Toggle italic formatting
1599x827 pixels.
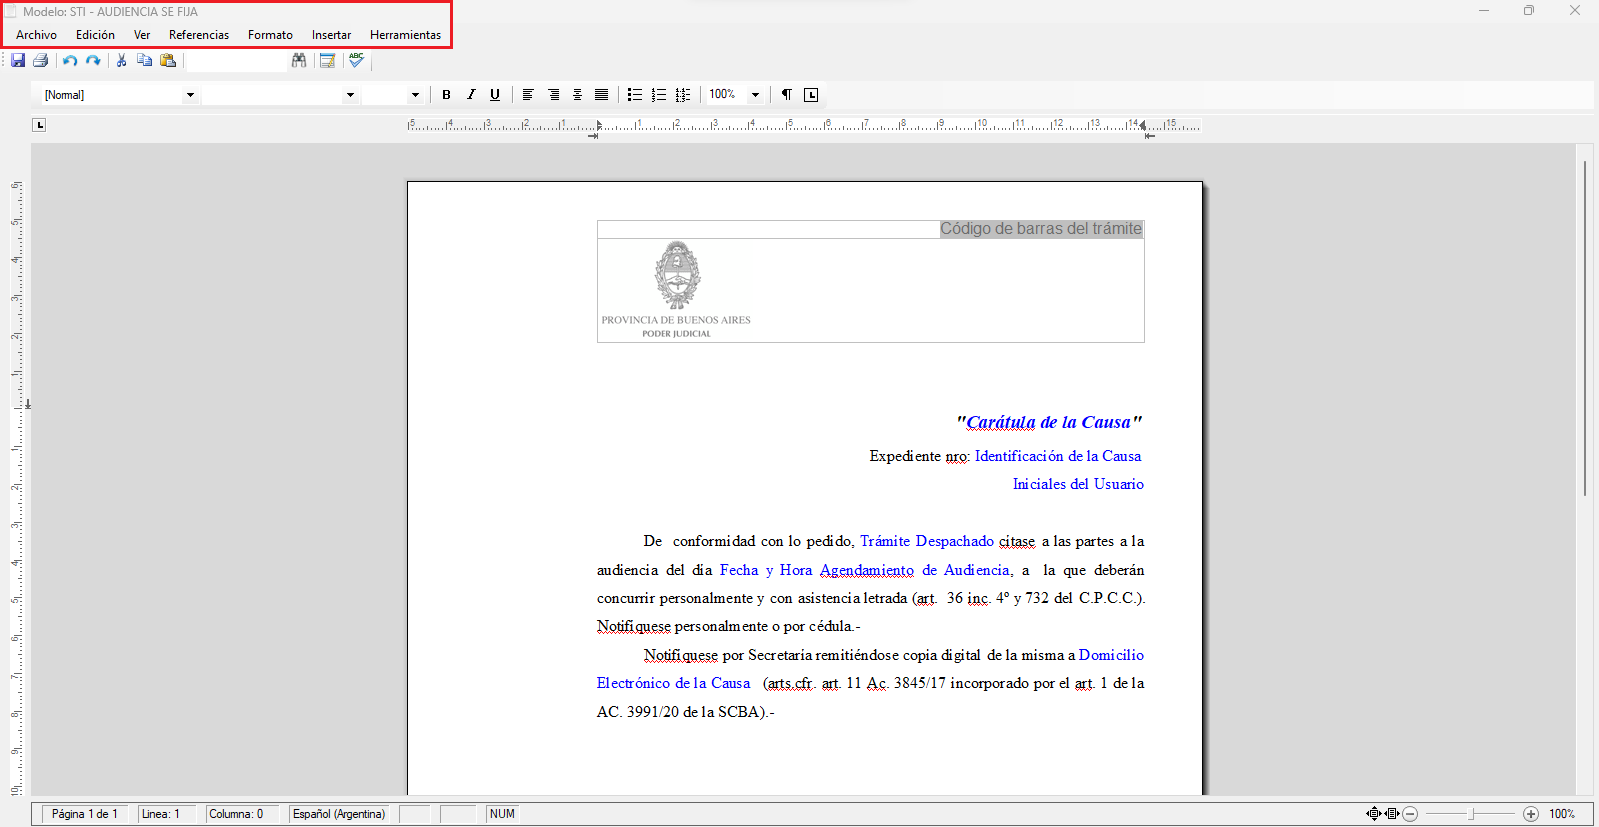[471, 95]
